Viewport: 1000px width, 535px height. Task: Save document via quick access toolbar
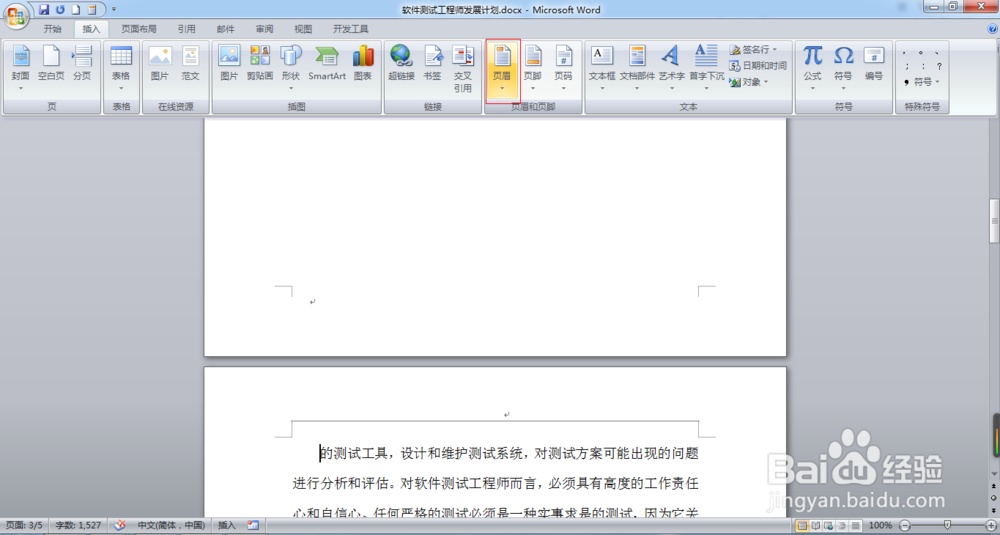(x=44, y=10)
